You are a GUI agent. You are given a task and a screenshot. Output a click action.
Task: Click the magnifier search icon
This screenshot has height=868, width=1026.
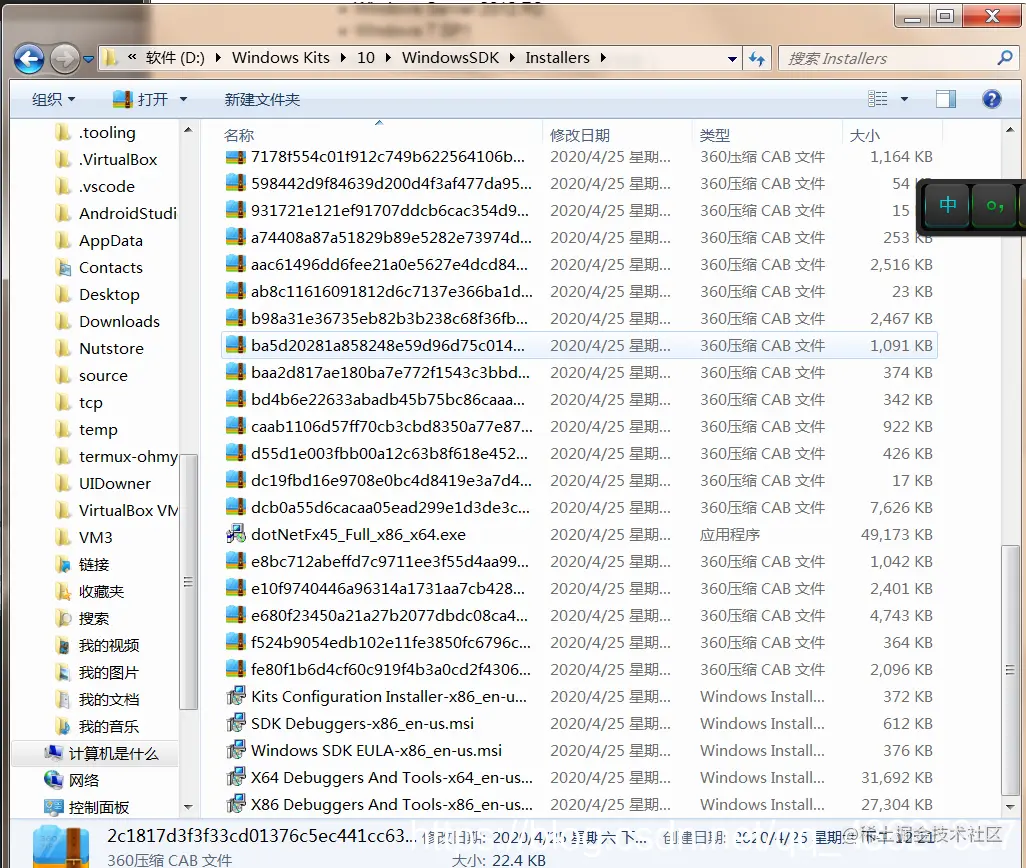[x=1004, y=58]
